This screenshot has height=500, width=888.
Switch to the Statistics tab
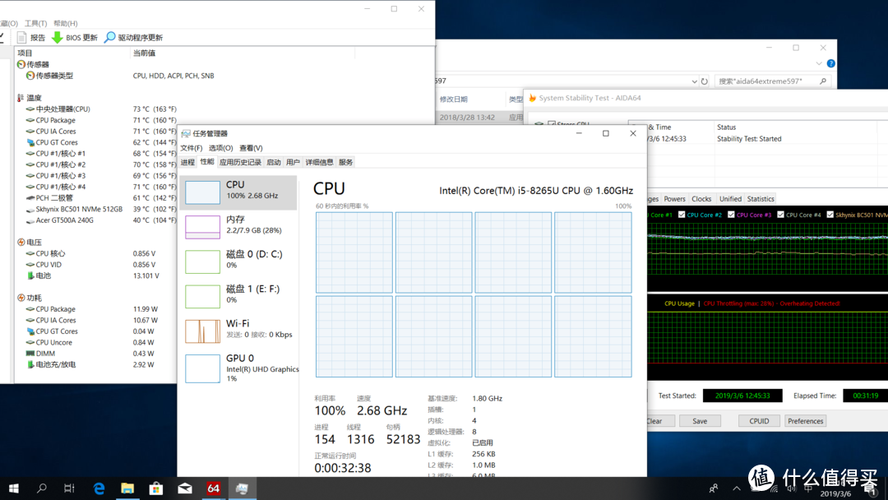click(x=760, y=199)
